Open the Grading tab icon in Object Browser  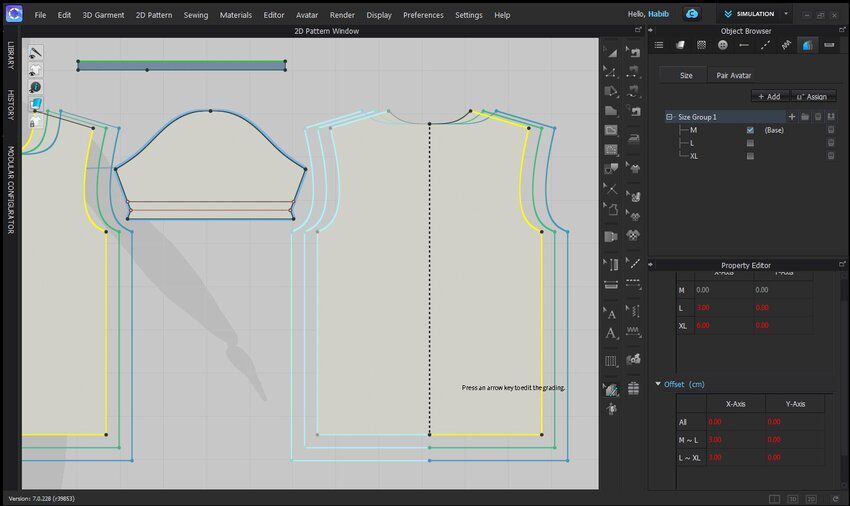click(808, 45)
